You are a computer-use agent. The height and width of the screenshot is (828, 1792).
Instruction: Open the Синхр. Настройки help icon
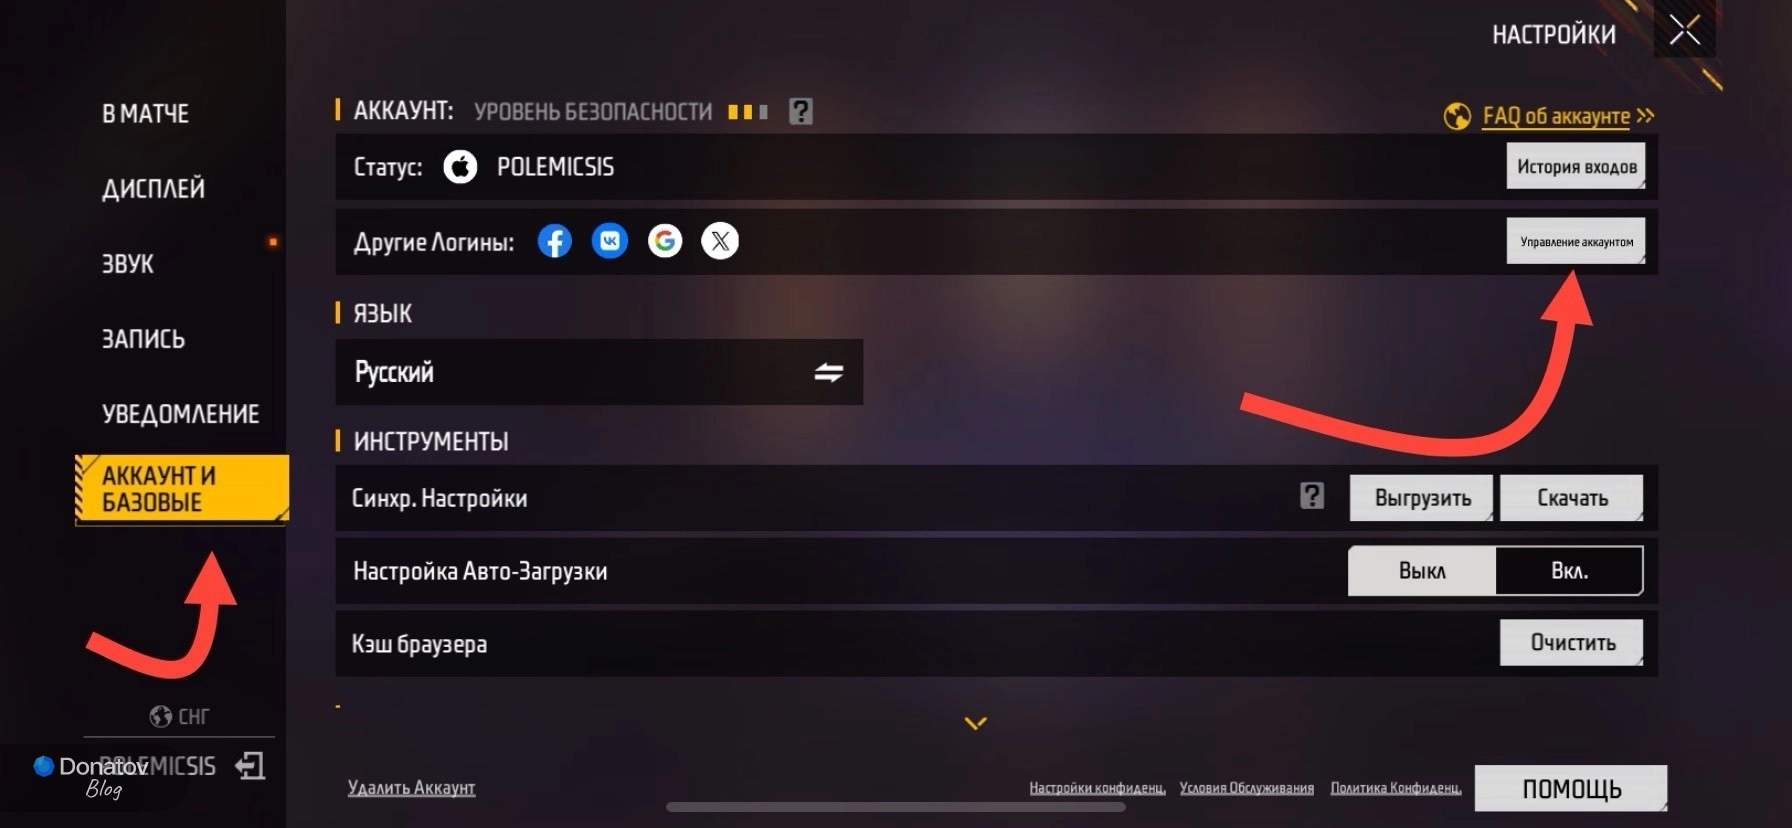coord(1312,496)
